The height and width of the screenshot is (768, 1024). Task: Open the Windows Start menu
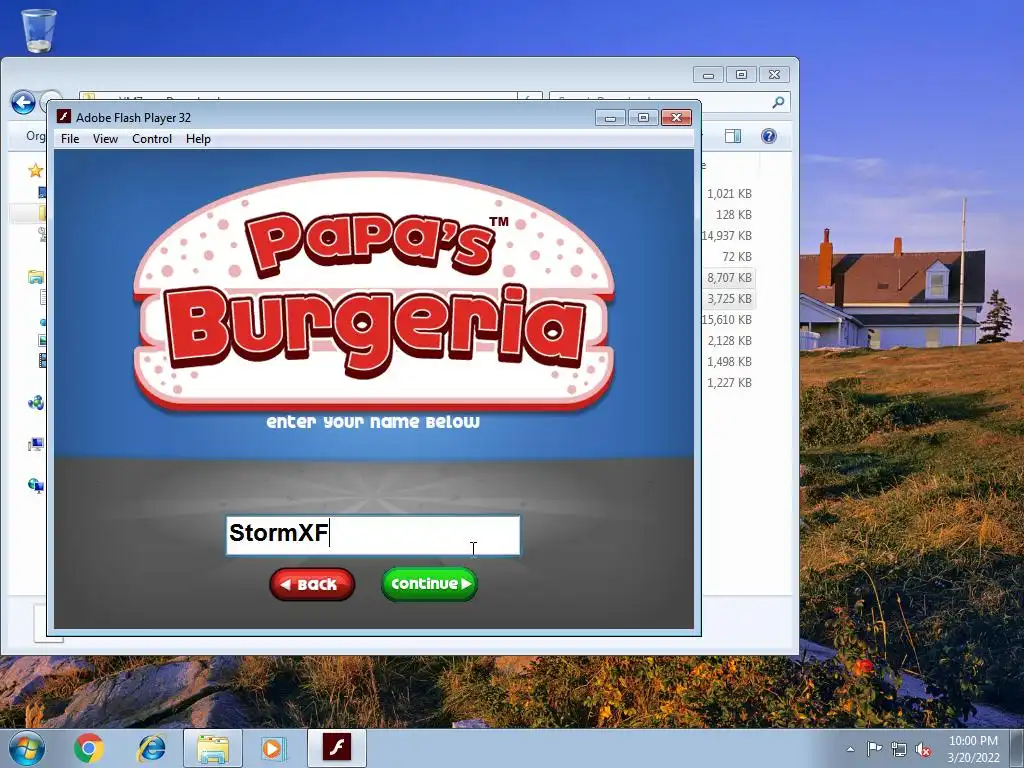[x=27, y=748]
